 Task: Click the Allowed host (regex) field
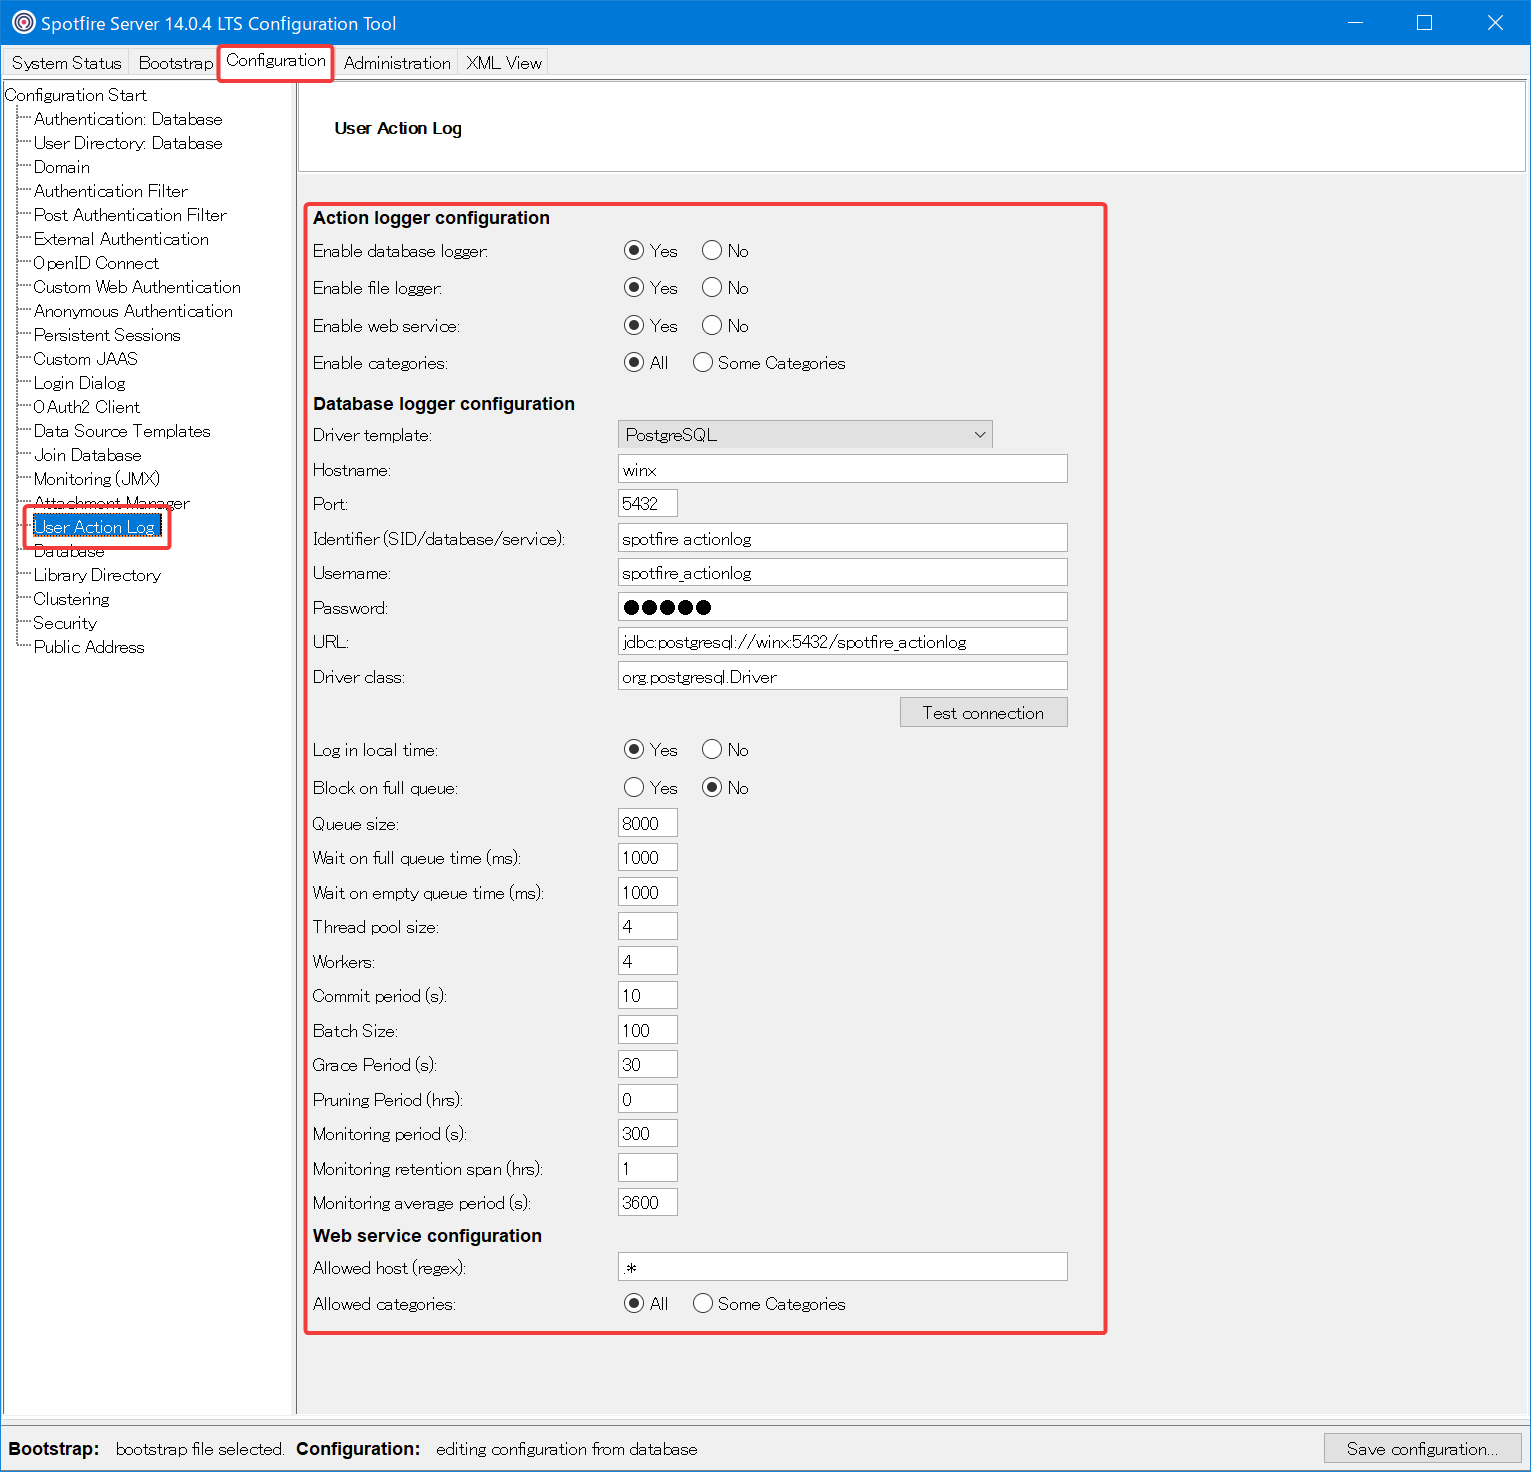pyautogui.click(x=843, y=1268)
